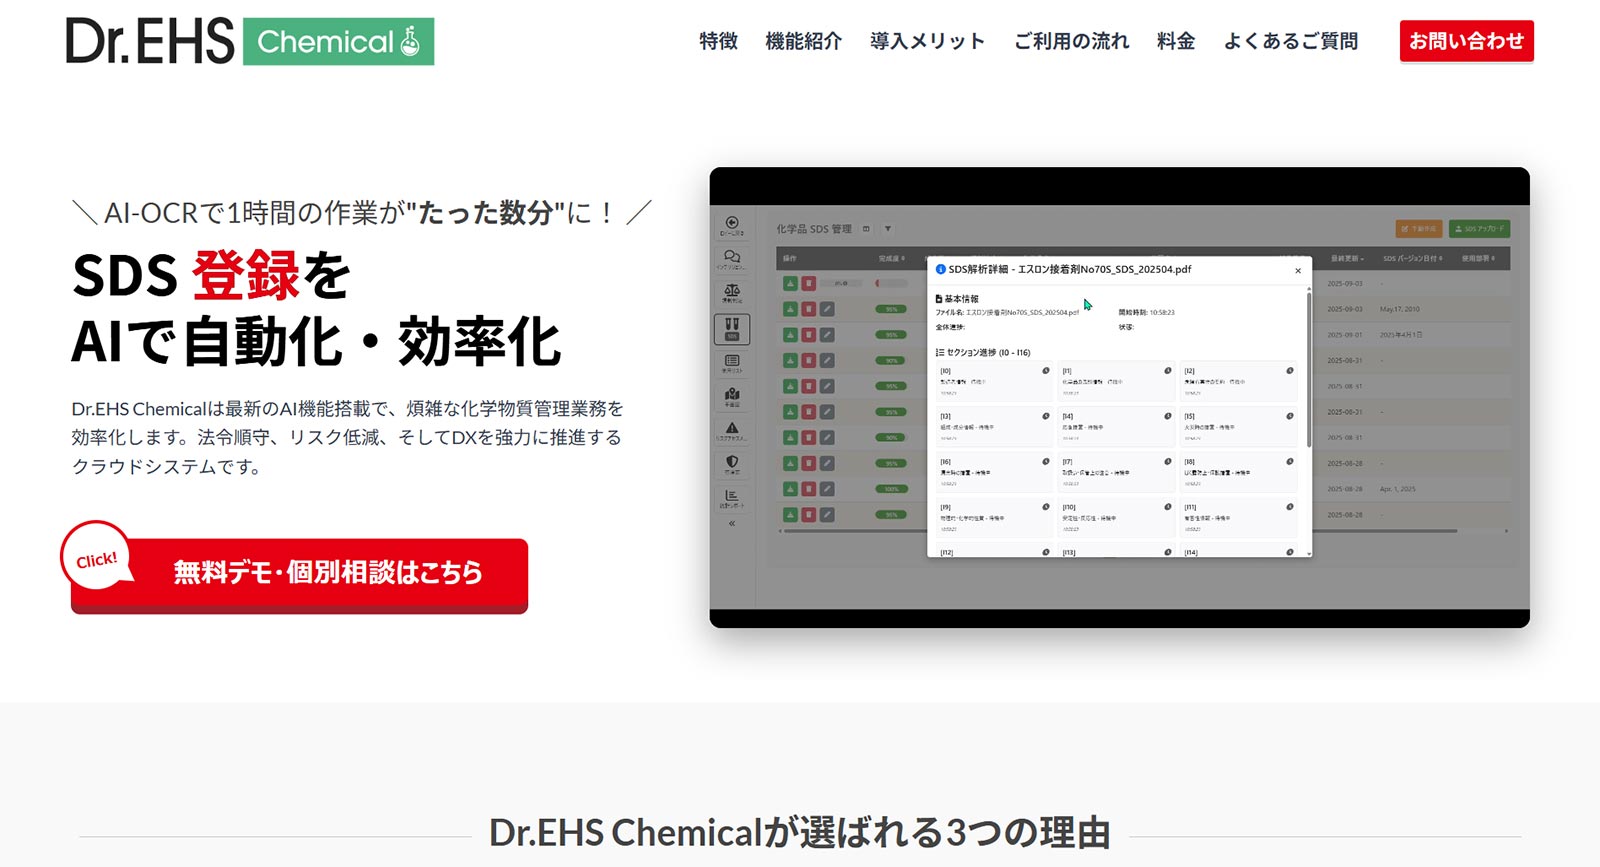Viewport: 1600px width, 867px height.
Task: Click the green SDS アップロード button
Action: pos(1479,229)
